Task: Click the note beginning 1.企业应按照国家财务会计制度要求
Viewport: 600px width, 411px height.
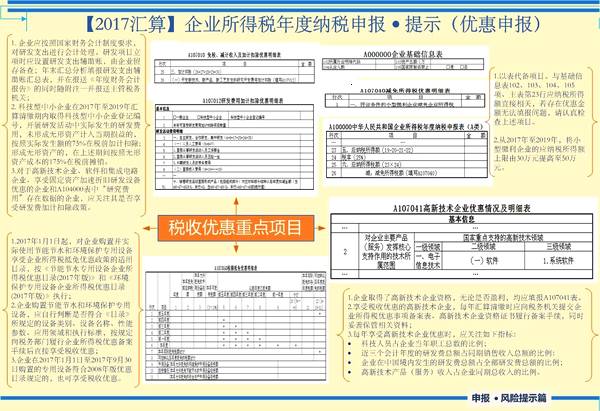Action: [76, 70]
